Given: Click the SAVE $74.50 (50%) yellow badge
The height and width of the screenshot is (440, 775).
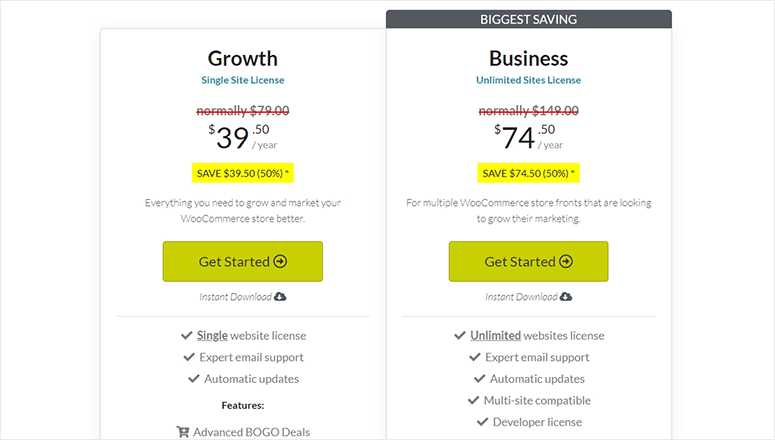Looking at the screenshot, I should [x=528, y=173].
